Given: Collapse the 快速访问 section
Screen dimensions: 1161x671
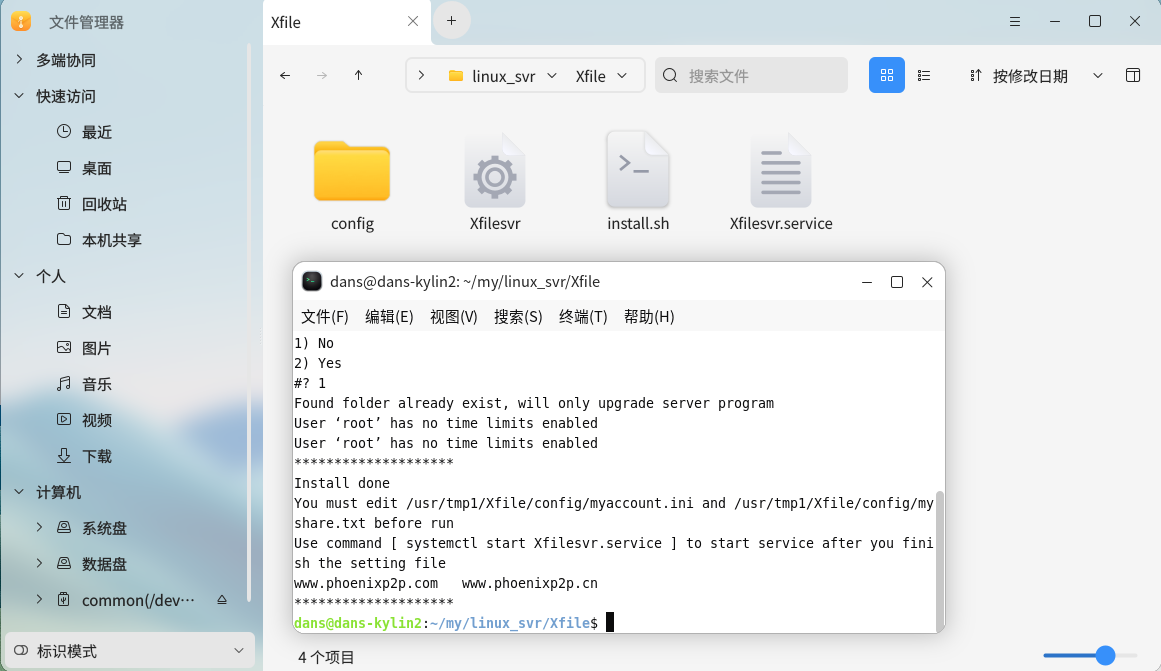Looking at the screenshot, I should [x=19, y=96].
